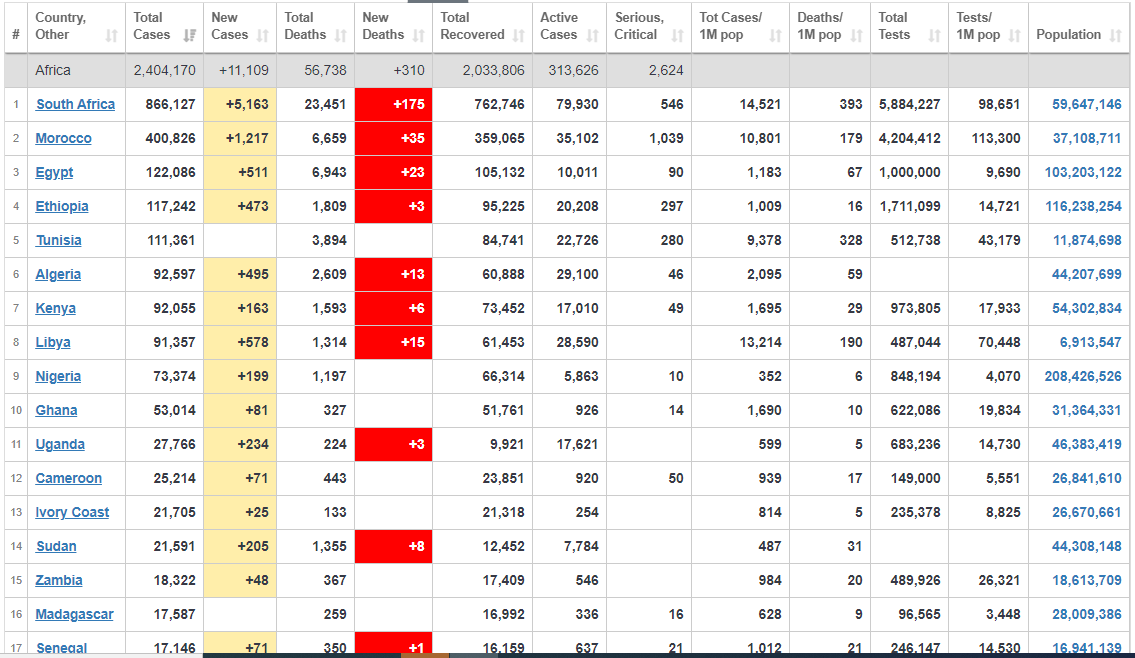Select the Country, Other column header
Viewport: 1135px width, 658px height.
point(61,26)
